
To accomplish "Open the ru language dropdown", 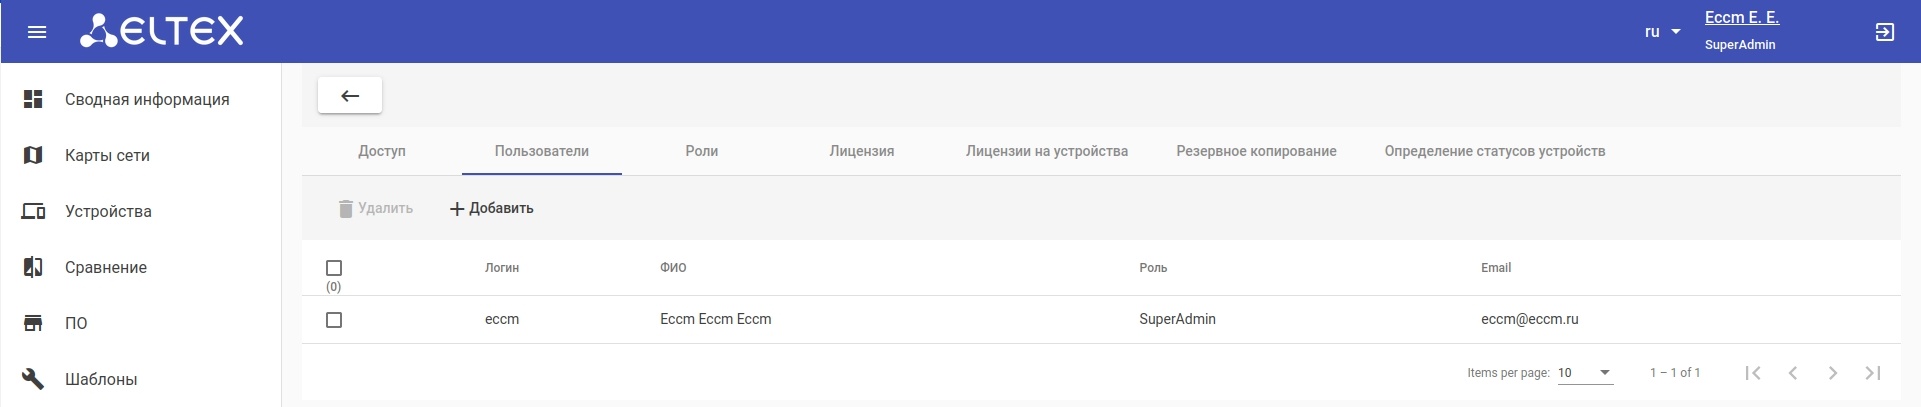I will pos(1662,32).
